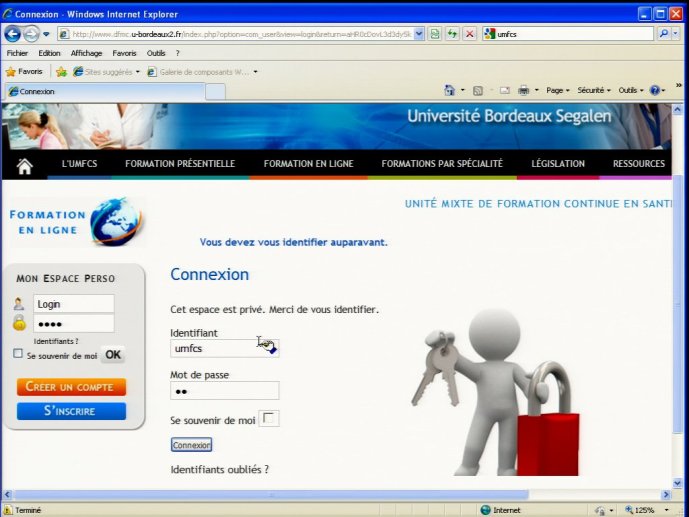Click the RSS feeds icon
The width and height of the screenshot is (689, 517).
click(478, 90)
